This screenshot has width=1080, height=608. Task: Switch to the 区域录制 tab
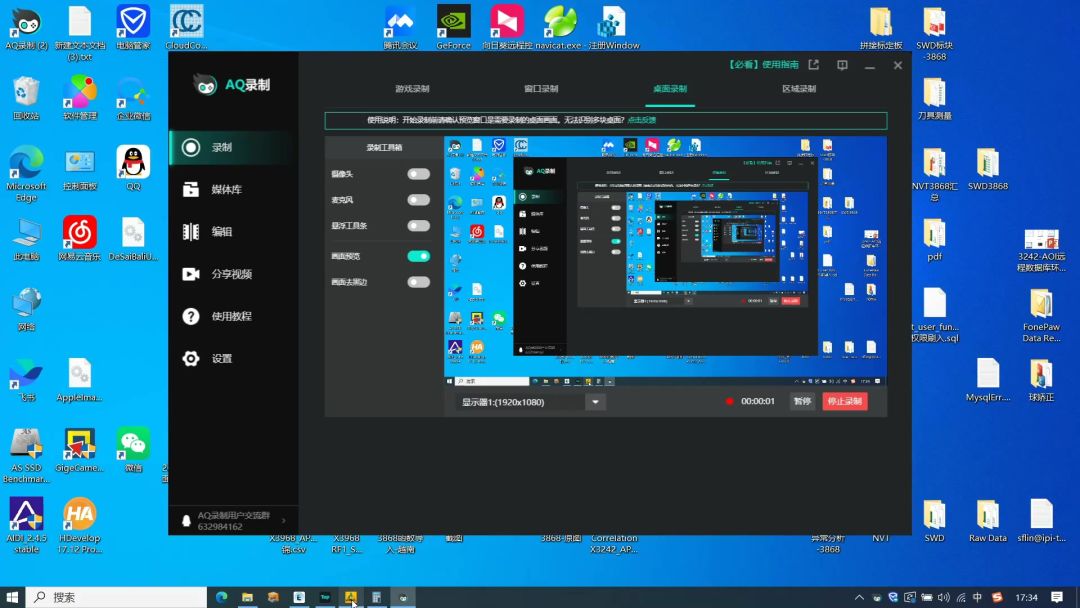pos(799,89)
